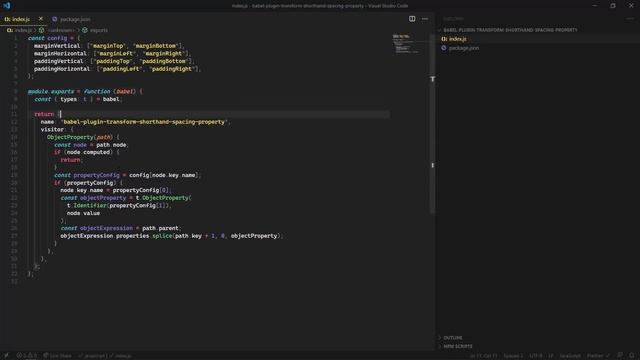Viewport: 640px width, 360px height.
Task: Click the line and column indicator
Action: pyautogui.click(x=483, y=356)
